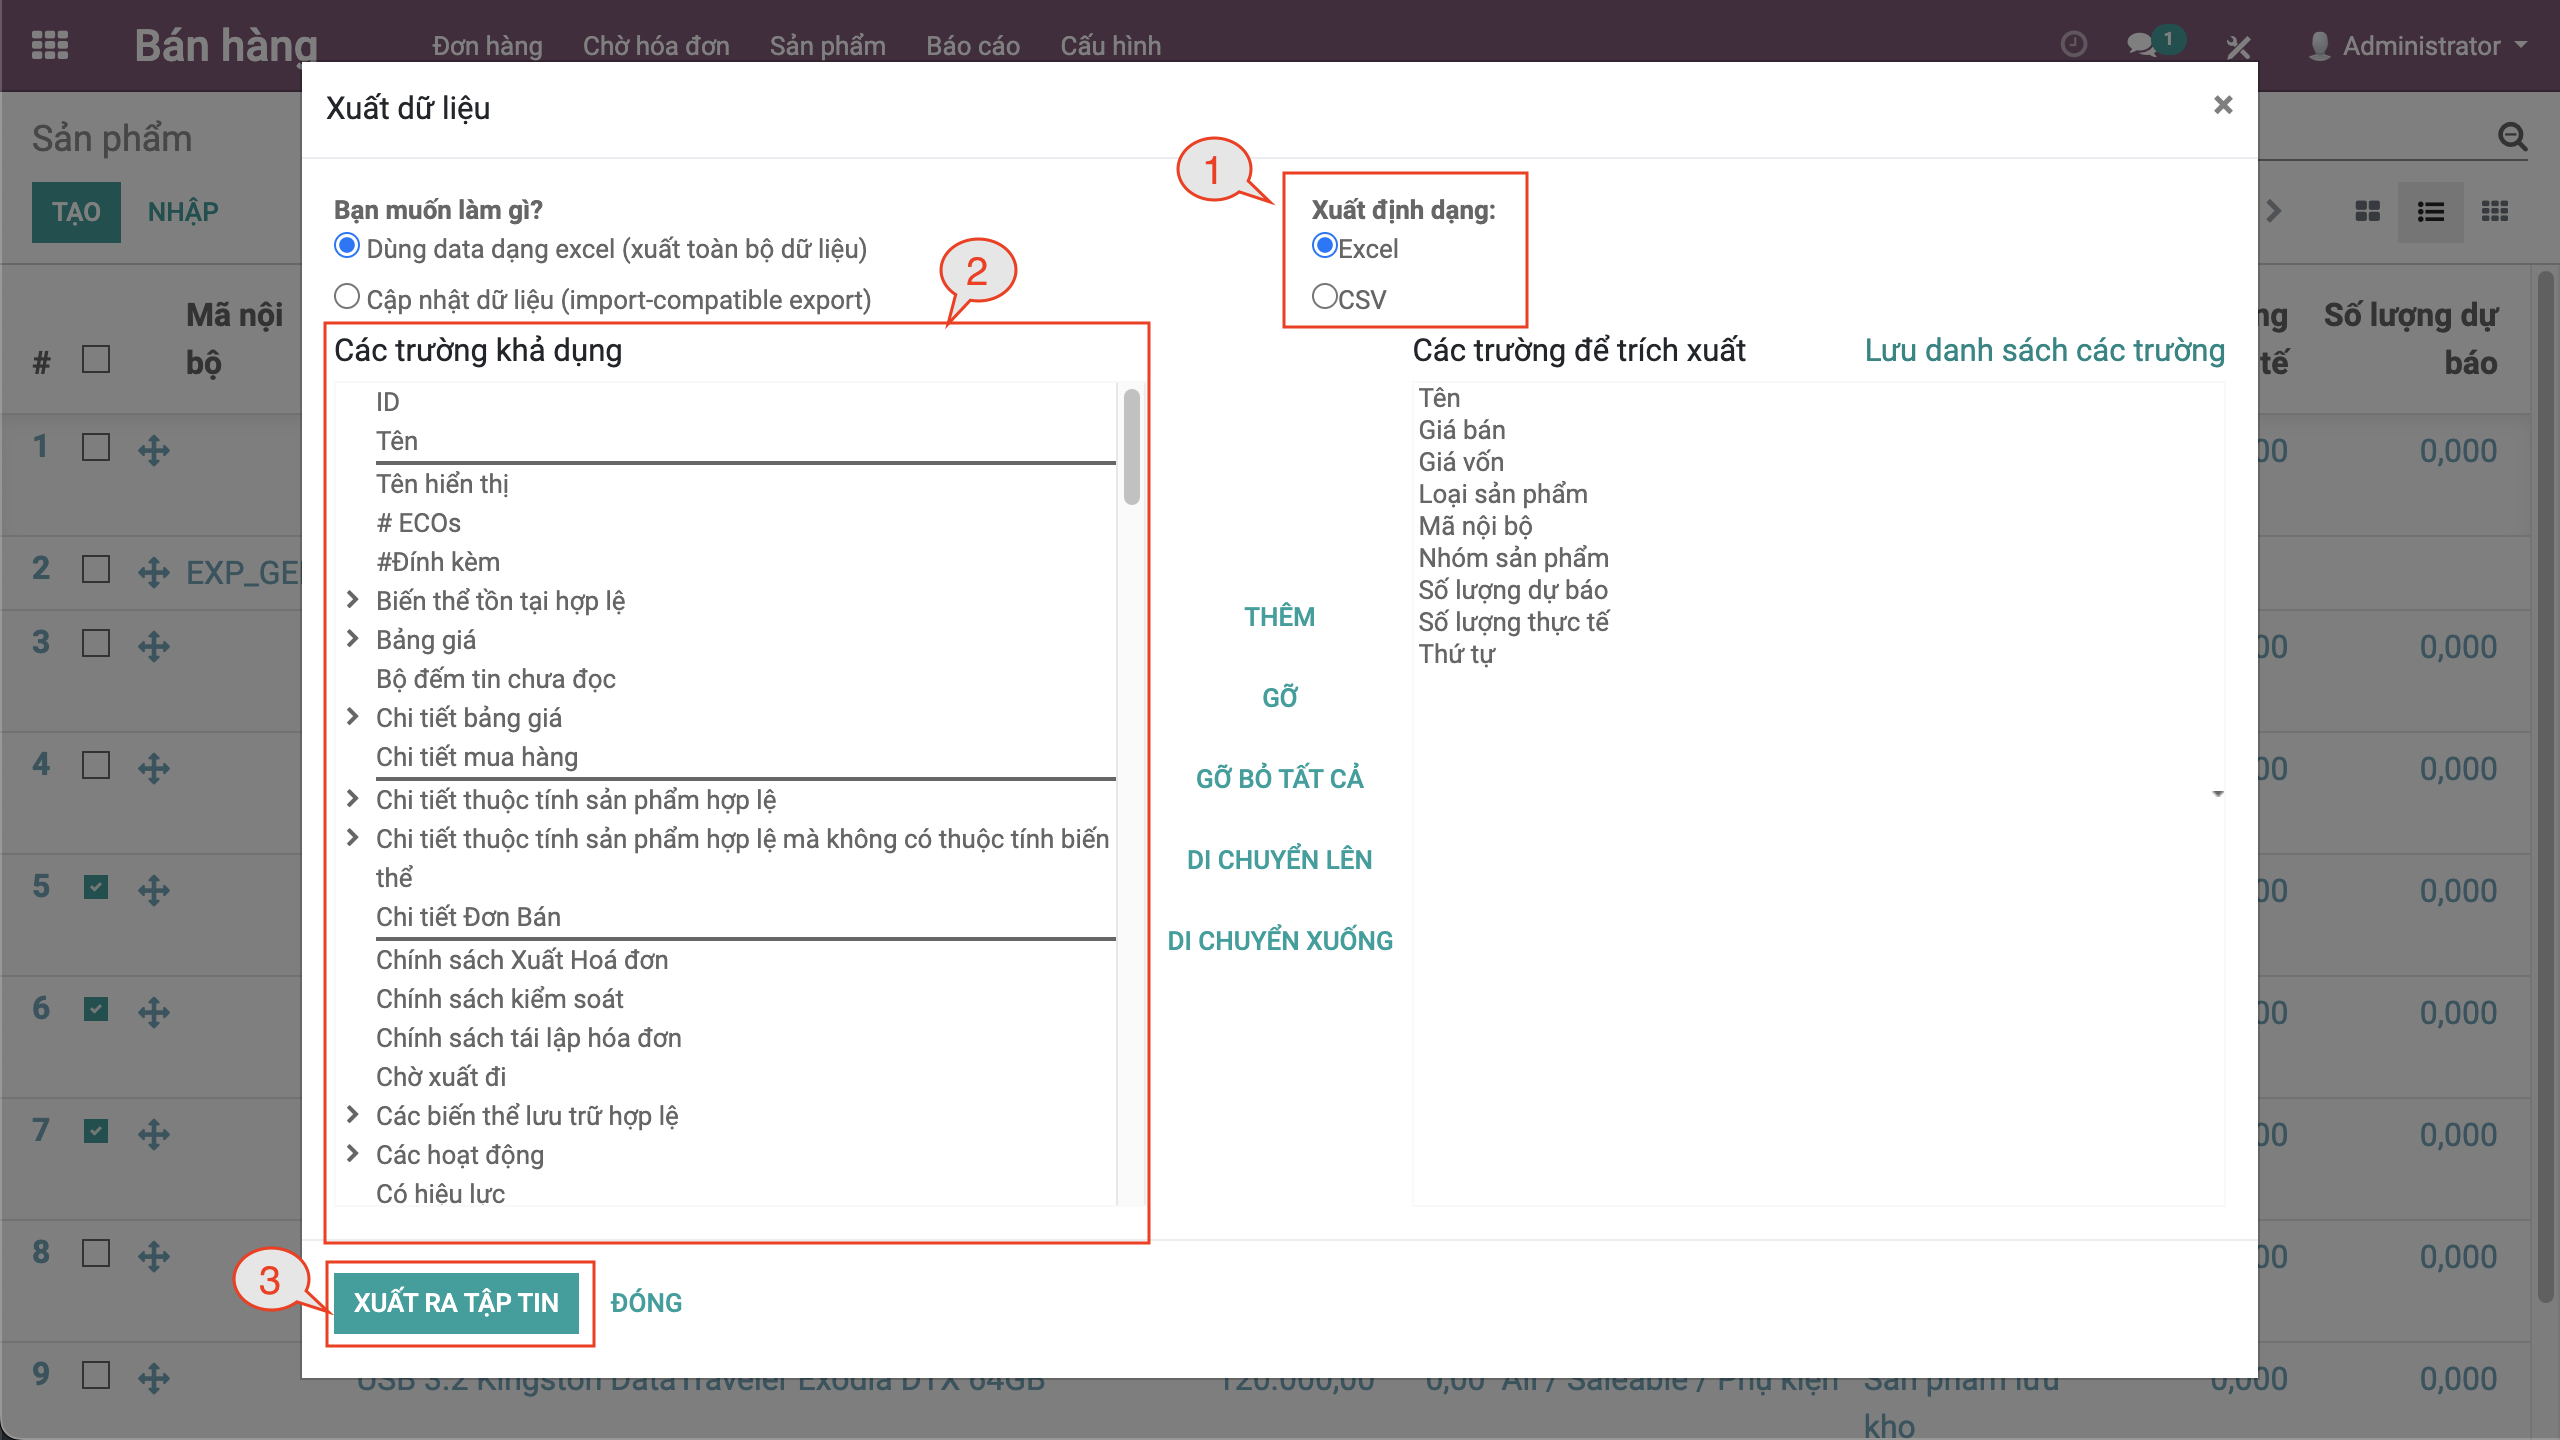
Task: Open the apps grid menu icon
Action: point(50,46)
